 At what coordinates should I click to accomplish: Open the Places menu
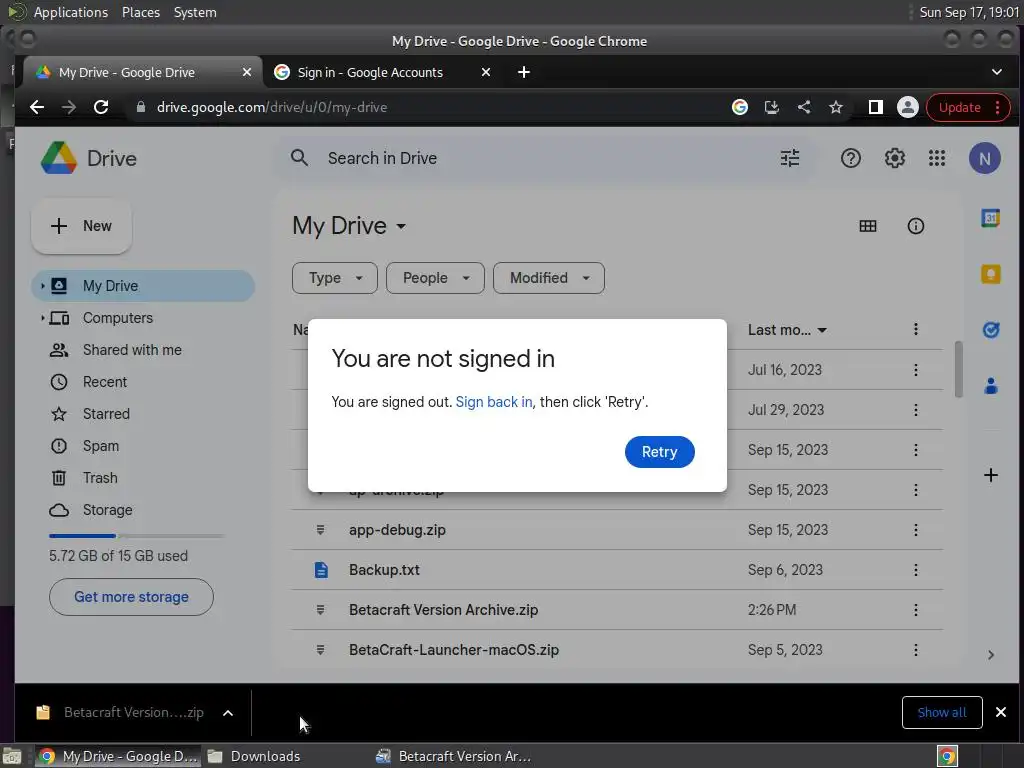pyautogui.click(x=140, y=12)
